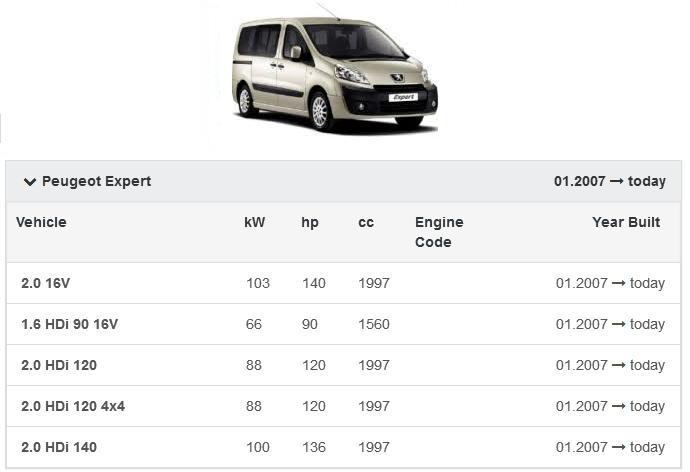Click the cc column header
690x472 pixels.
coord(366,222)
